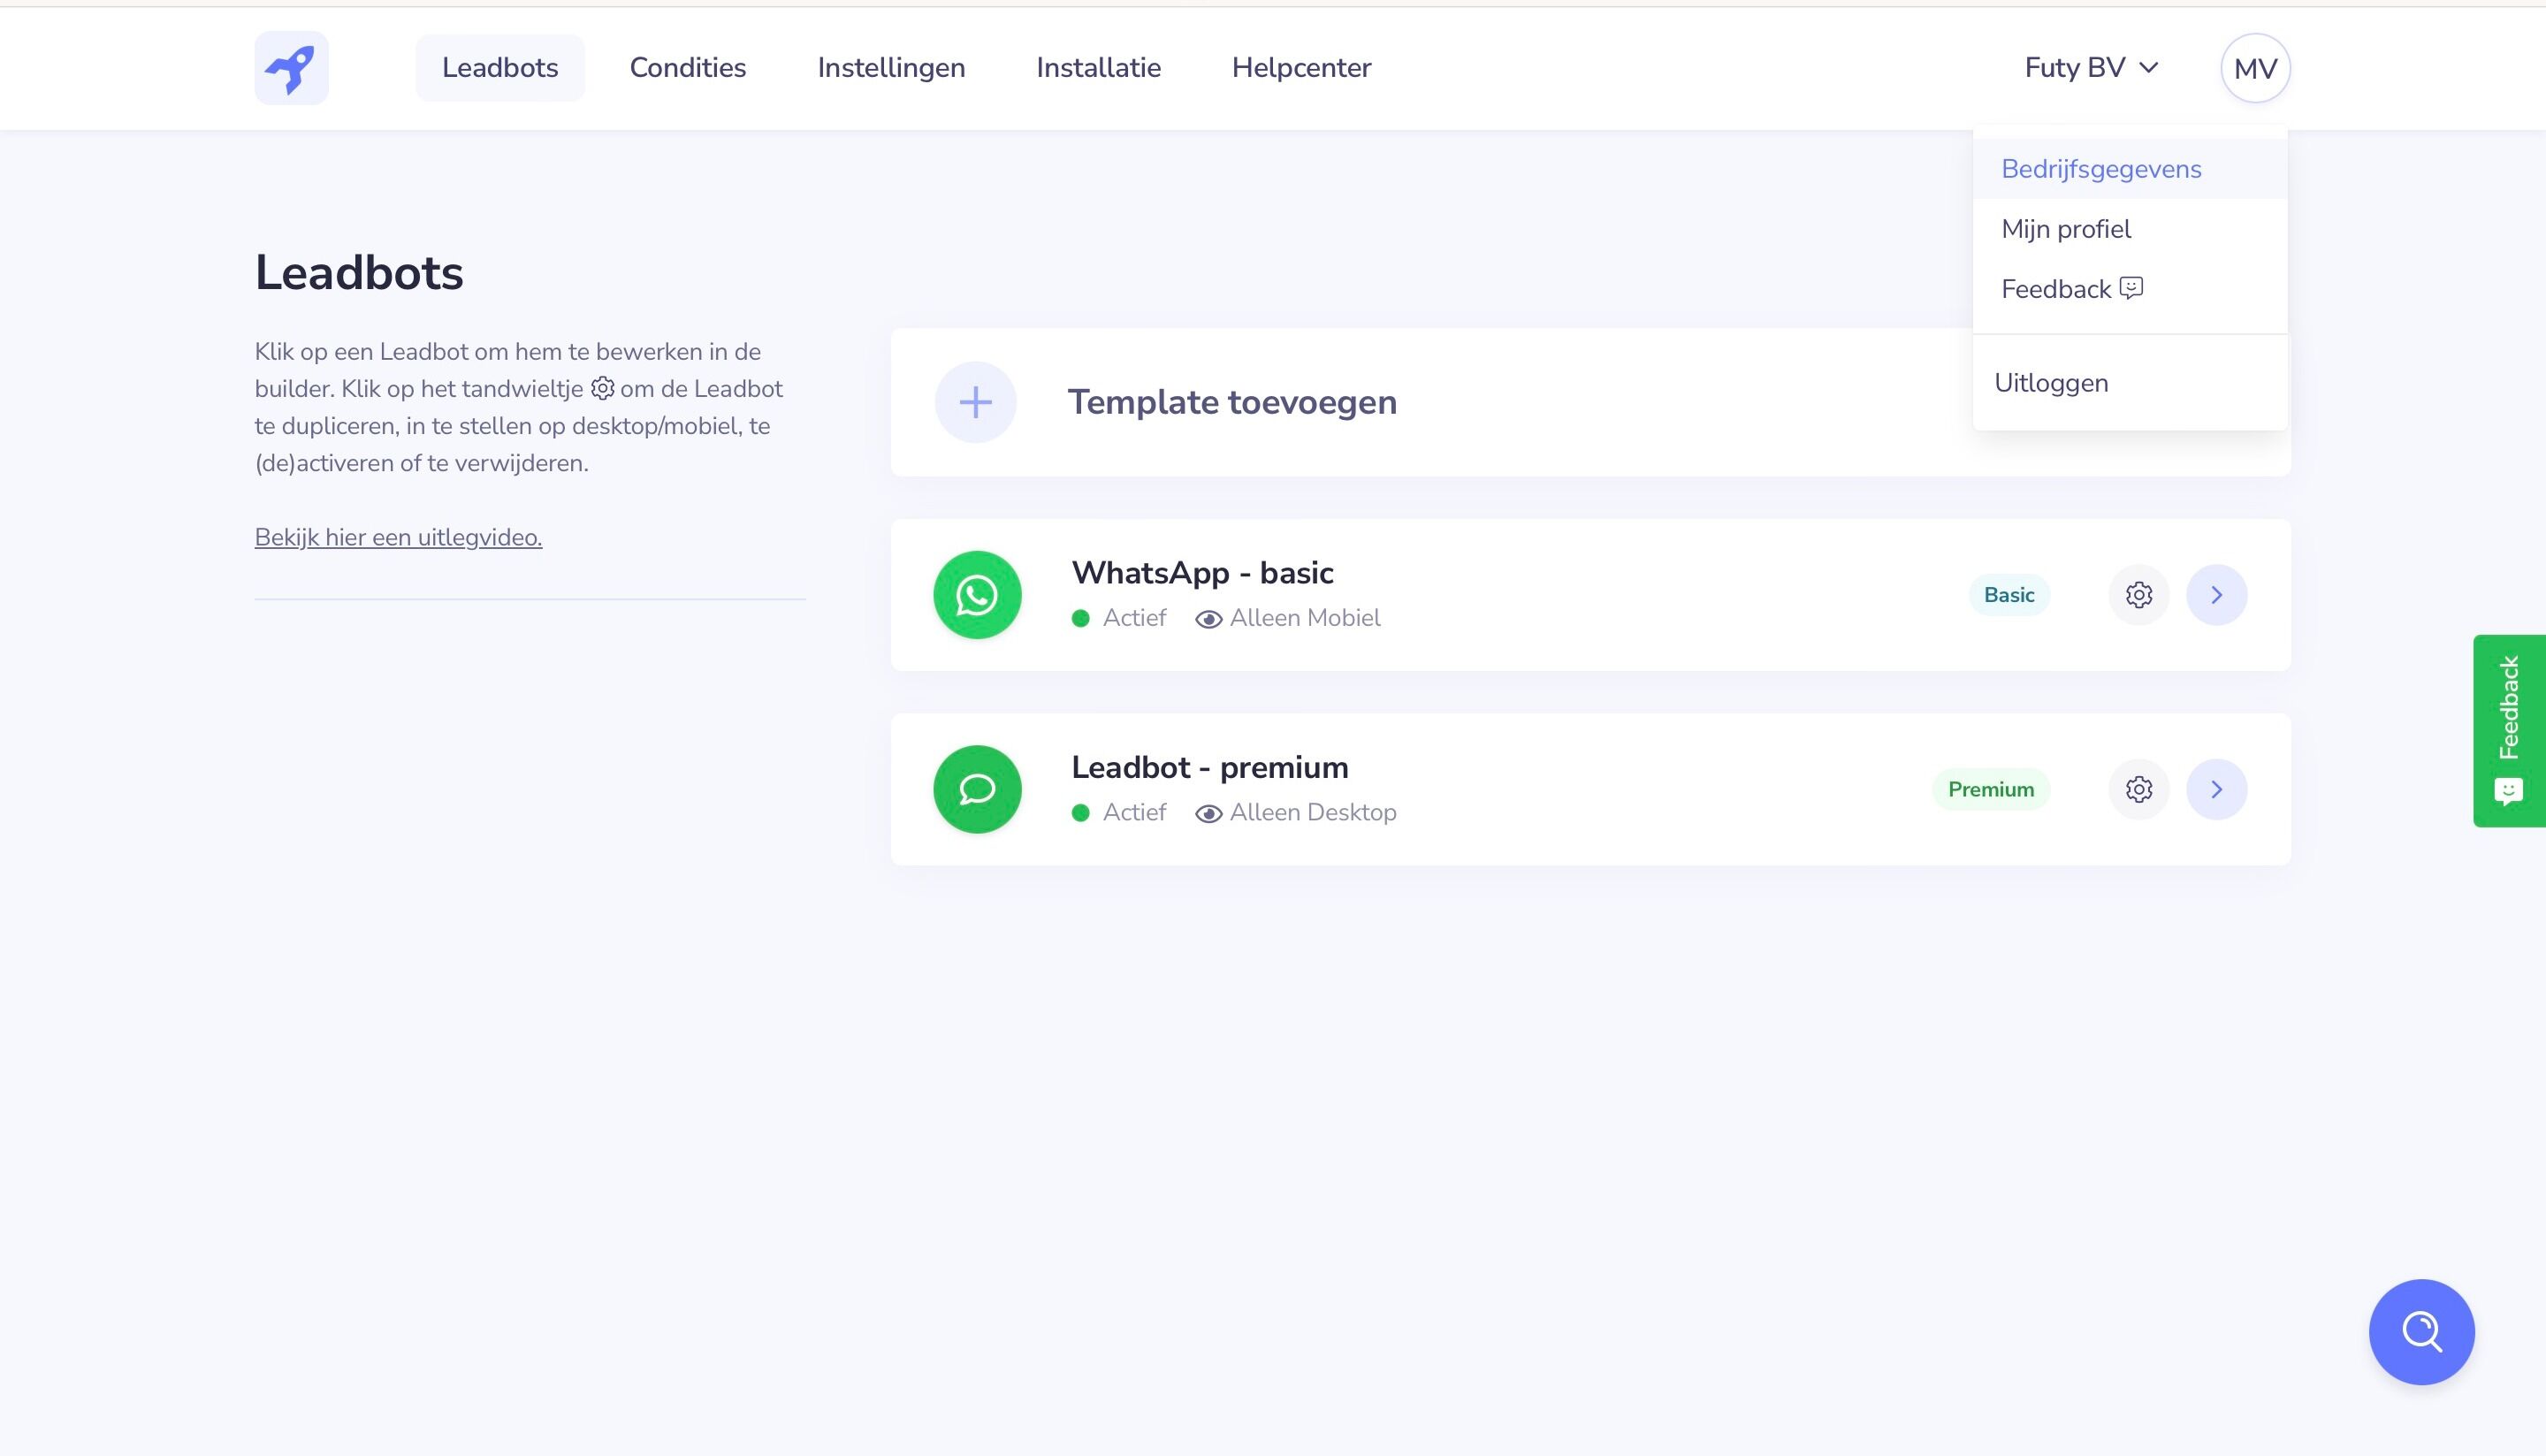Click the green Premium badge label
The width and height of the screenshot is (2546, 1456).
pos(1989,789)
